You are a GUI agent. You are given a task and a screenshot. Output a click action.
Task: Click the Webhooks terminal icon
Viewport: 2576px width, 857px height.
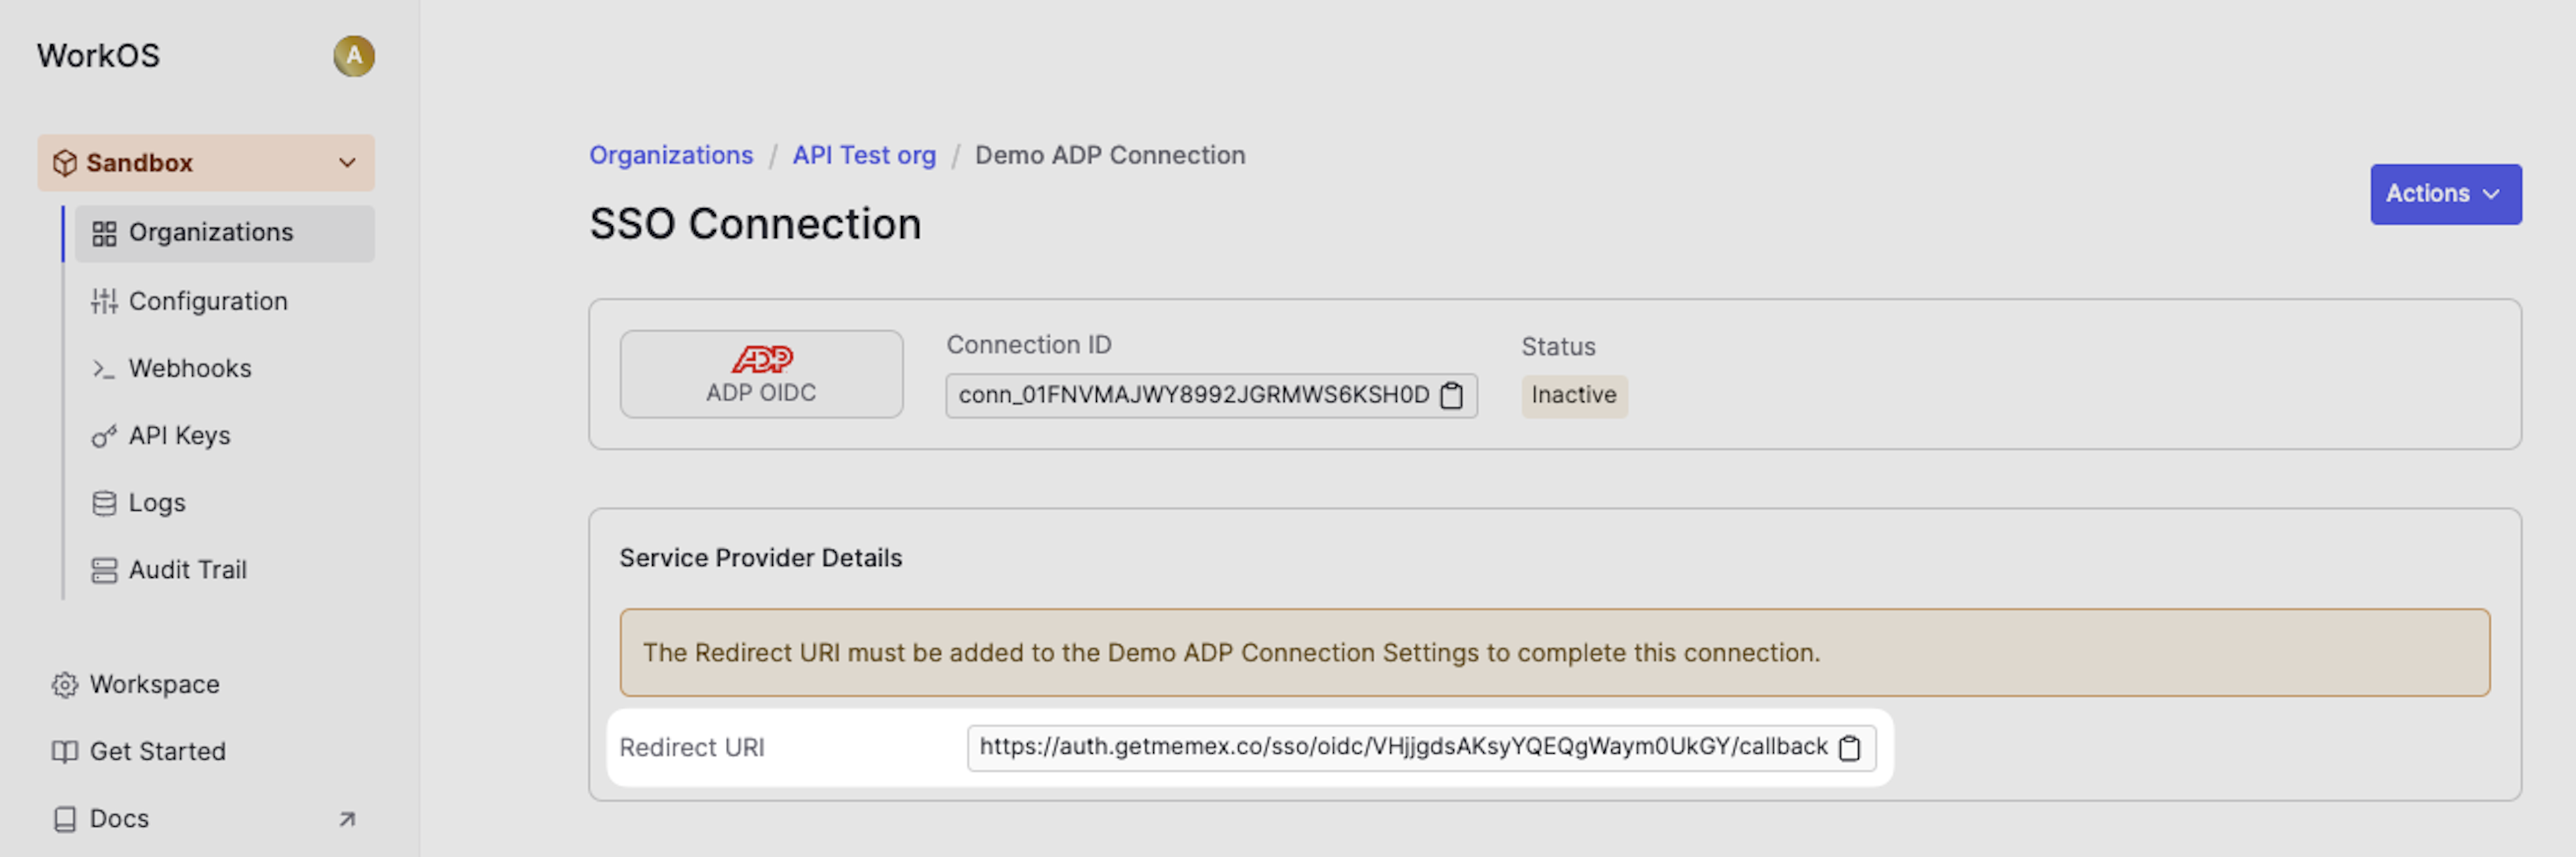coord(103,369)
